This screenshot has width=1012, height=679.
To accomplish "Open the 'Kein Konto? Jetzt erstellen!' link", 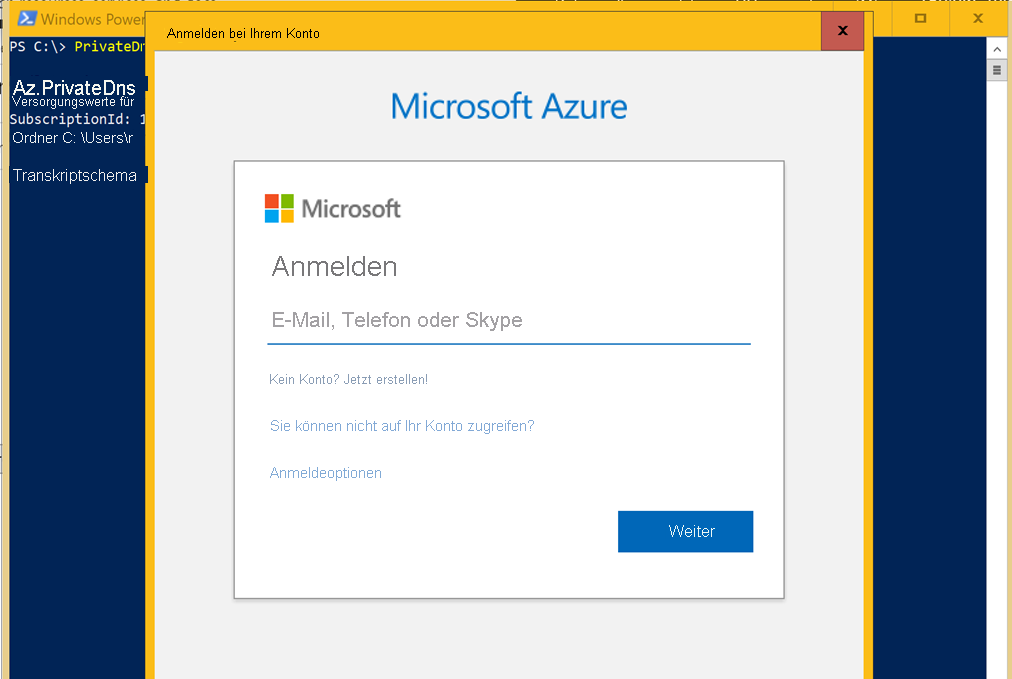I will pyautogui.click(x=349, y=380).
